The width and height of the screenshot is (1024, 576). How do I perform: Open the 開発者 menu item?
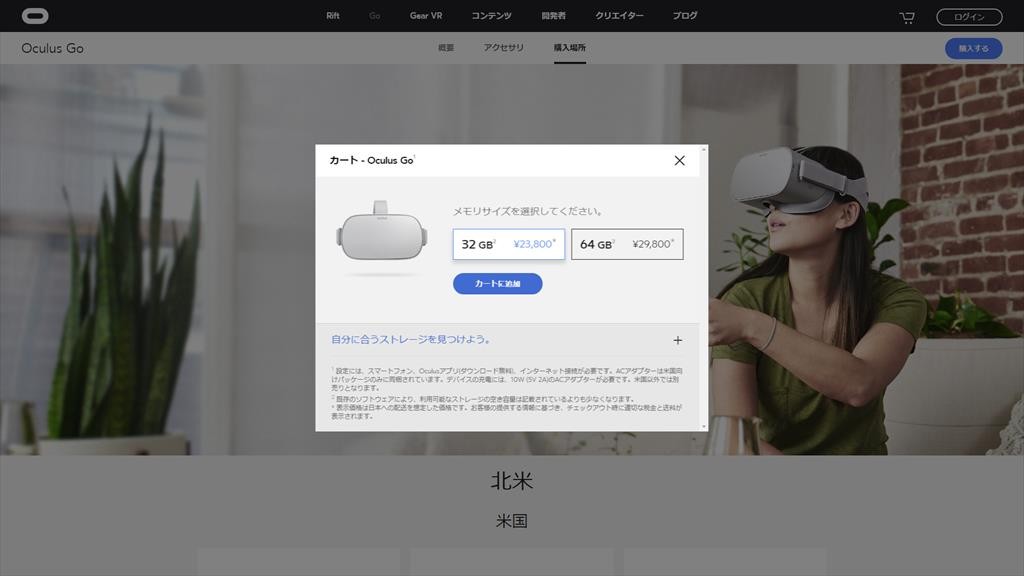pyautogui.click(x=554, y=16)
